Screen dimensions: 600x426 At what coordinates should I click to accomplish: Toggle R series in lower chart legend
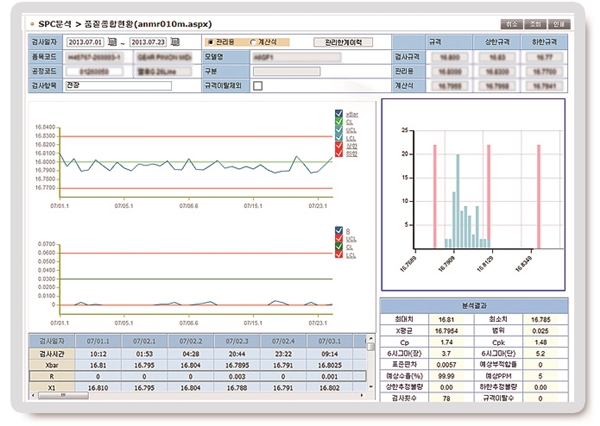(x=339, y=229)
